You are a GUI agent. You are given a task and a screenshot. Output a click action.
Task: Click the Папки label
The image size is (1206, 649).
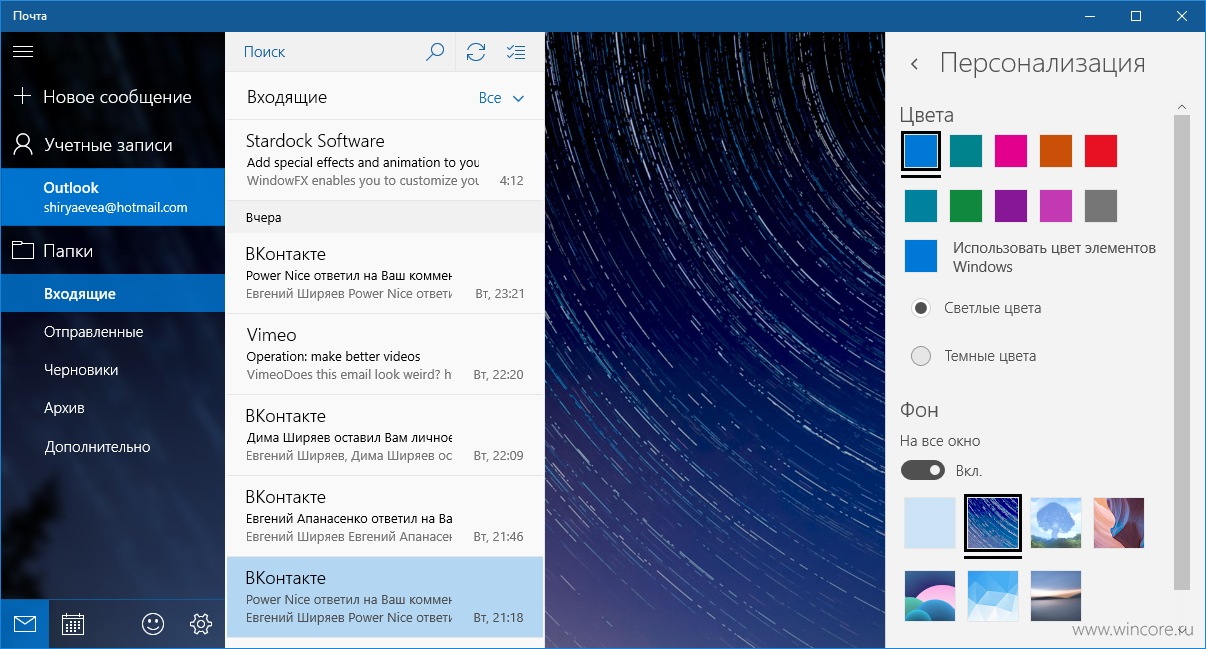click(x=68, y=251)
